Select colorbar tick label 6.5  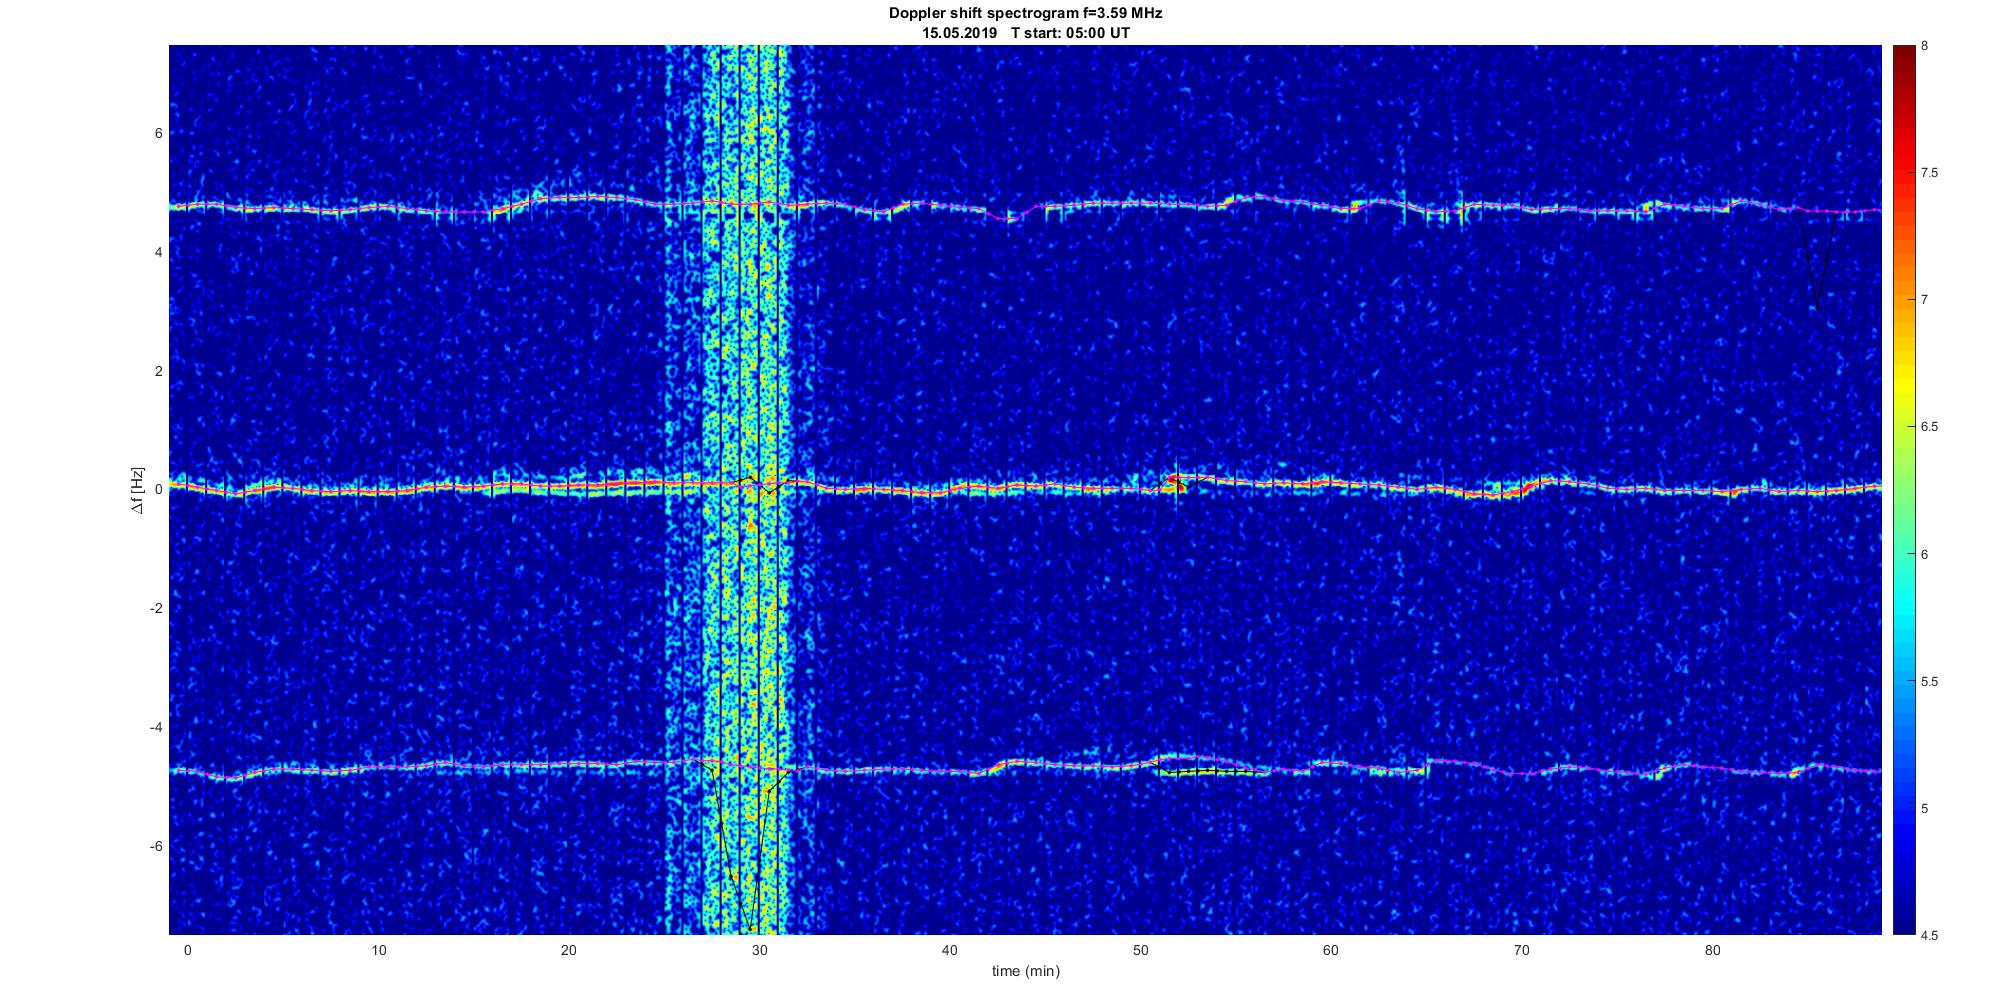coord(1927,427)
